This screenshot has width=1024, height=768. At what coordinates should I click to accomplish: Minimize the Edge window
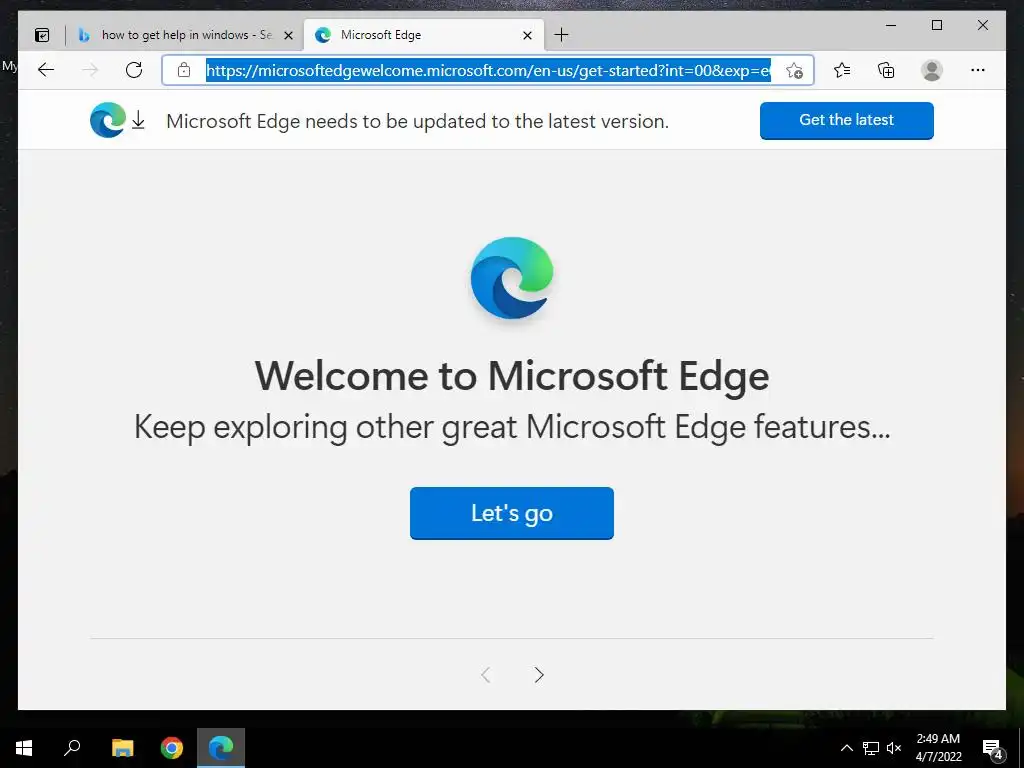coord(891,25)
